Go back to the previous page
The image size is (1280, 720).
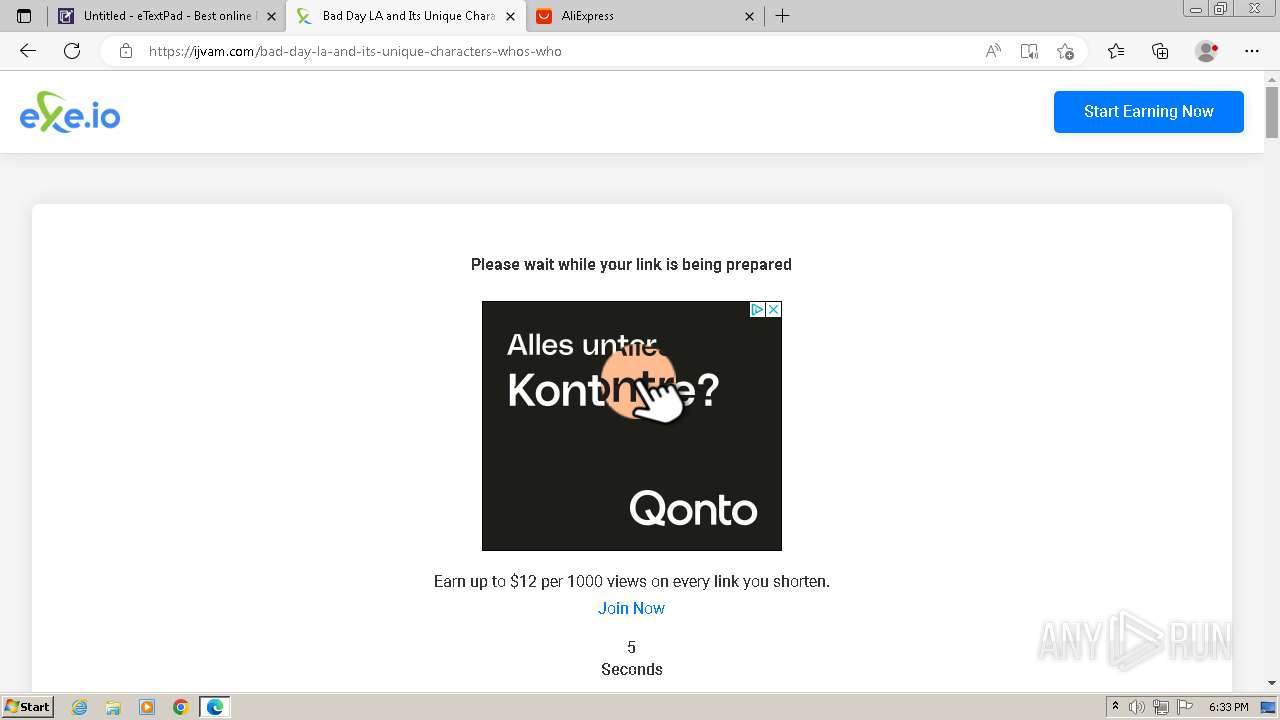(28, 51)
